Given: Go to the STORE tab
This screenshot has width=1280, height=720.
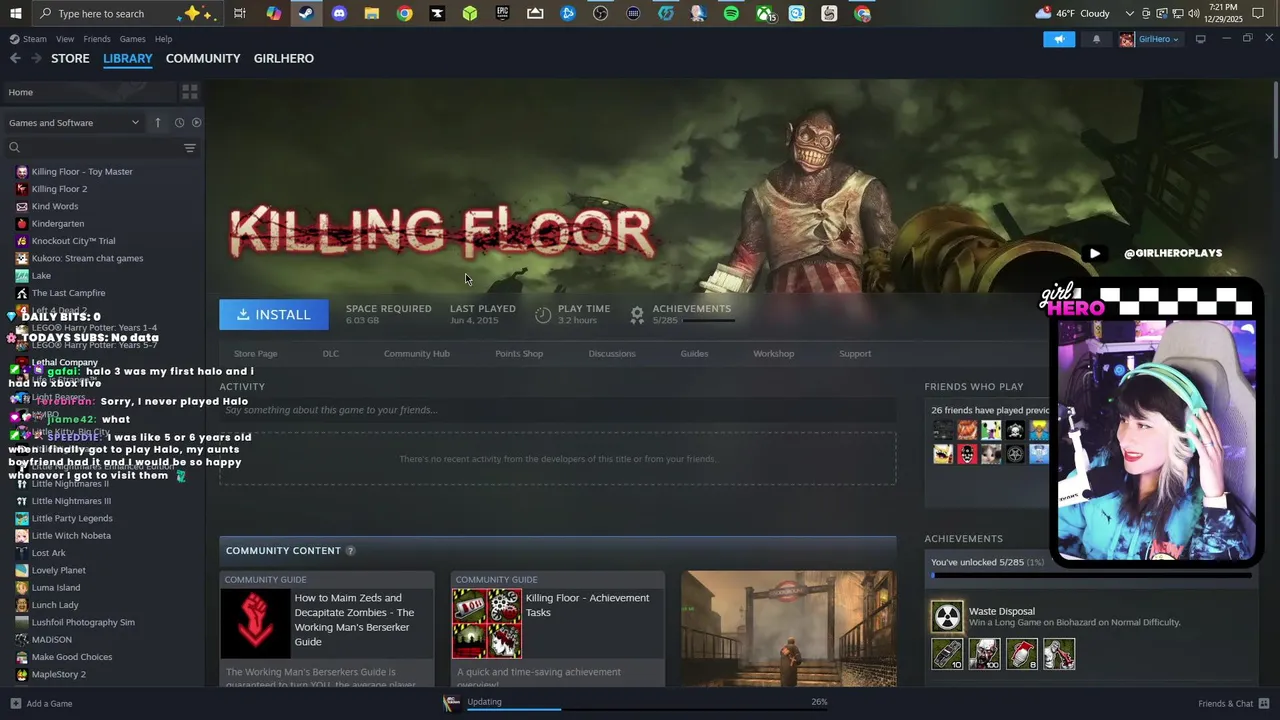Looking at the screenshot, I should [70, 58].
